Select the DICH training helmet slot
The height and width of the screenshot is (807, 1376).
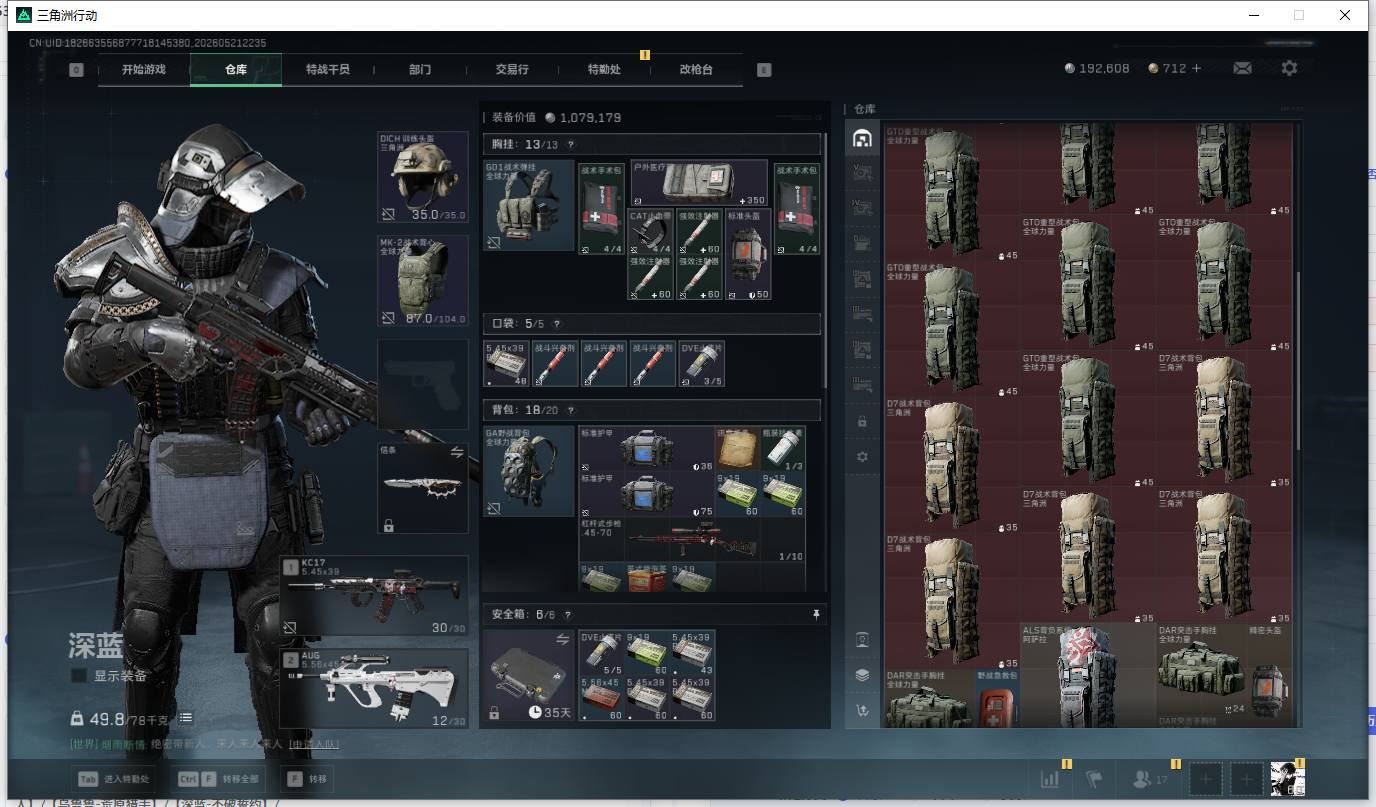(x=423, y=177)
